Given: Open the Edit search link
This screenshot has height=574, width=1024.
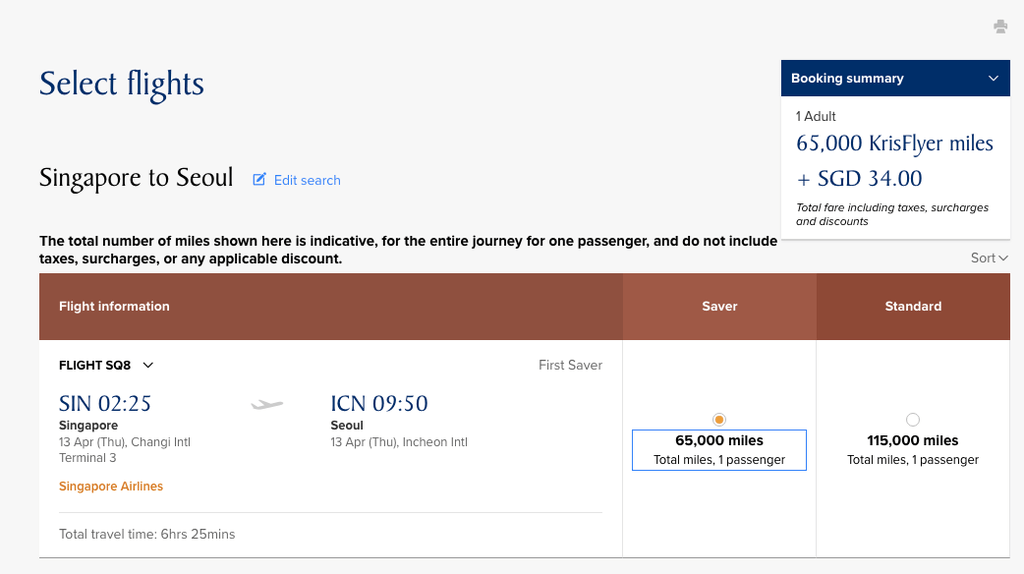Looking at the screenshot, I should coord(307,180).
